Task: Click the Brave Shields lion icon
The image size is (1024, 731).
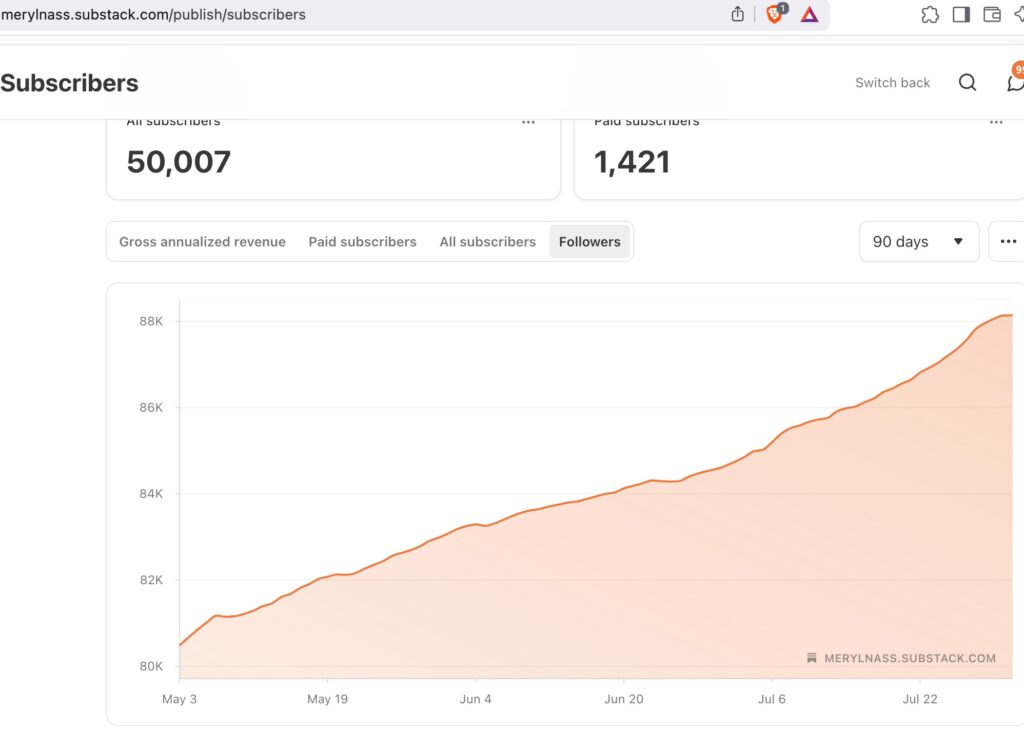Action: 774,15
